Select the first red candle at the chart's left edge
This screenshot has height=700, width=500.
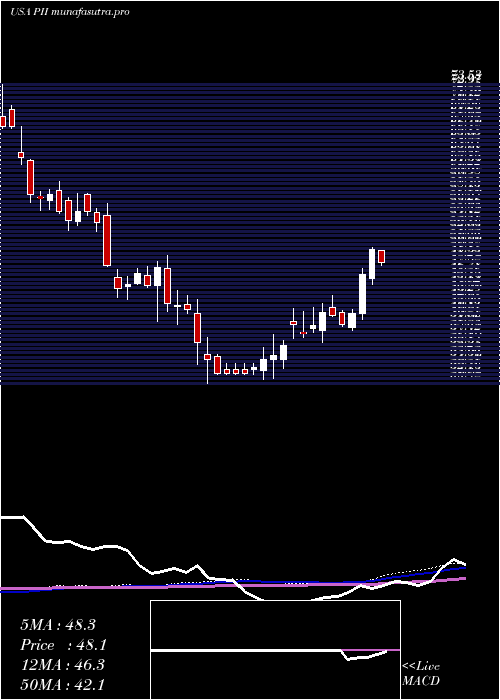click(3, 121)
